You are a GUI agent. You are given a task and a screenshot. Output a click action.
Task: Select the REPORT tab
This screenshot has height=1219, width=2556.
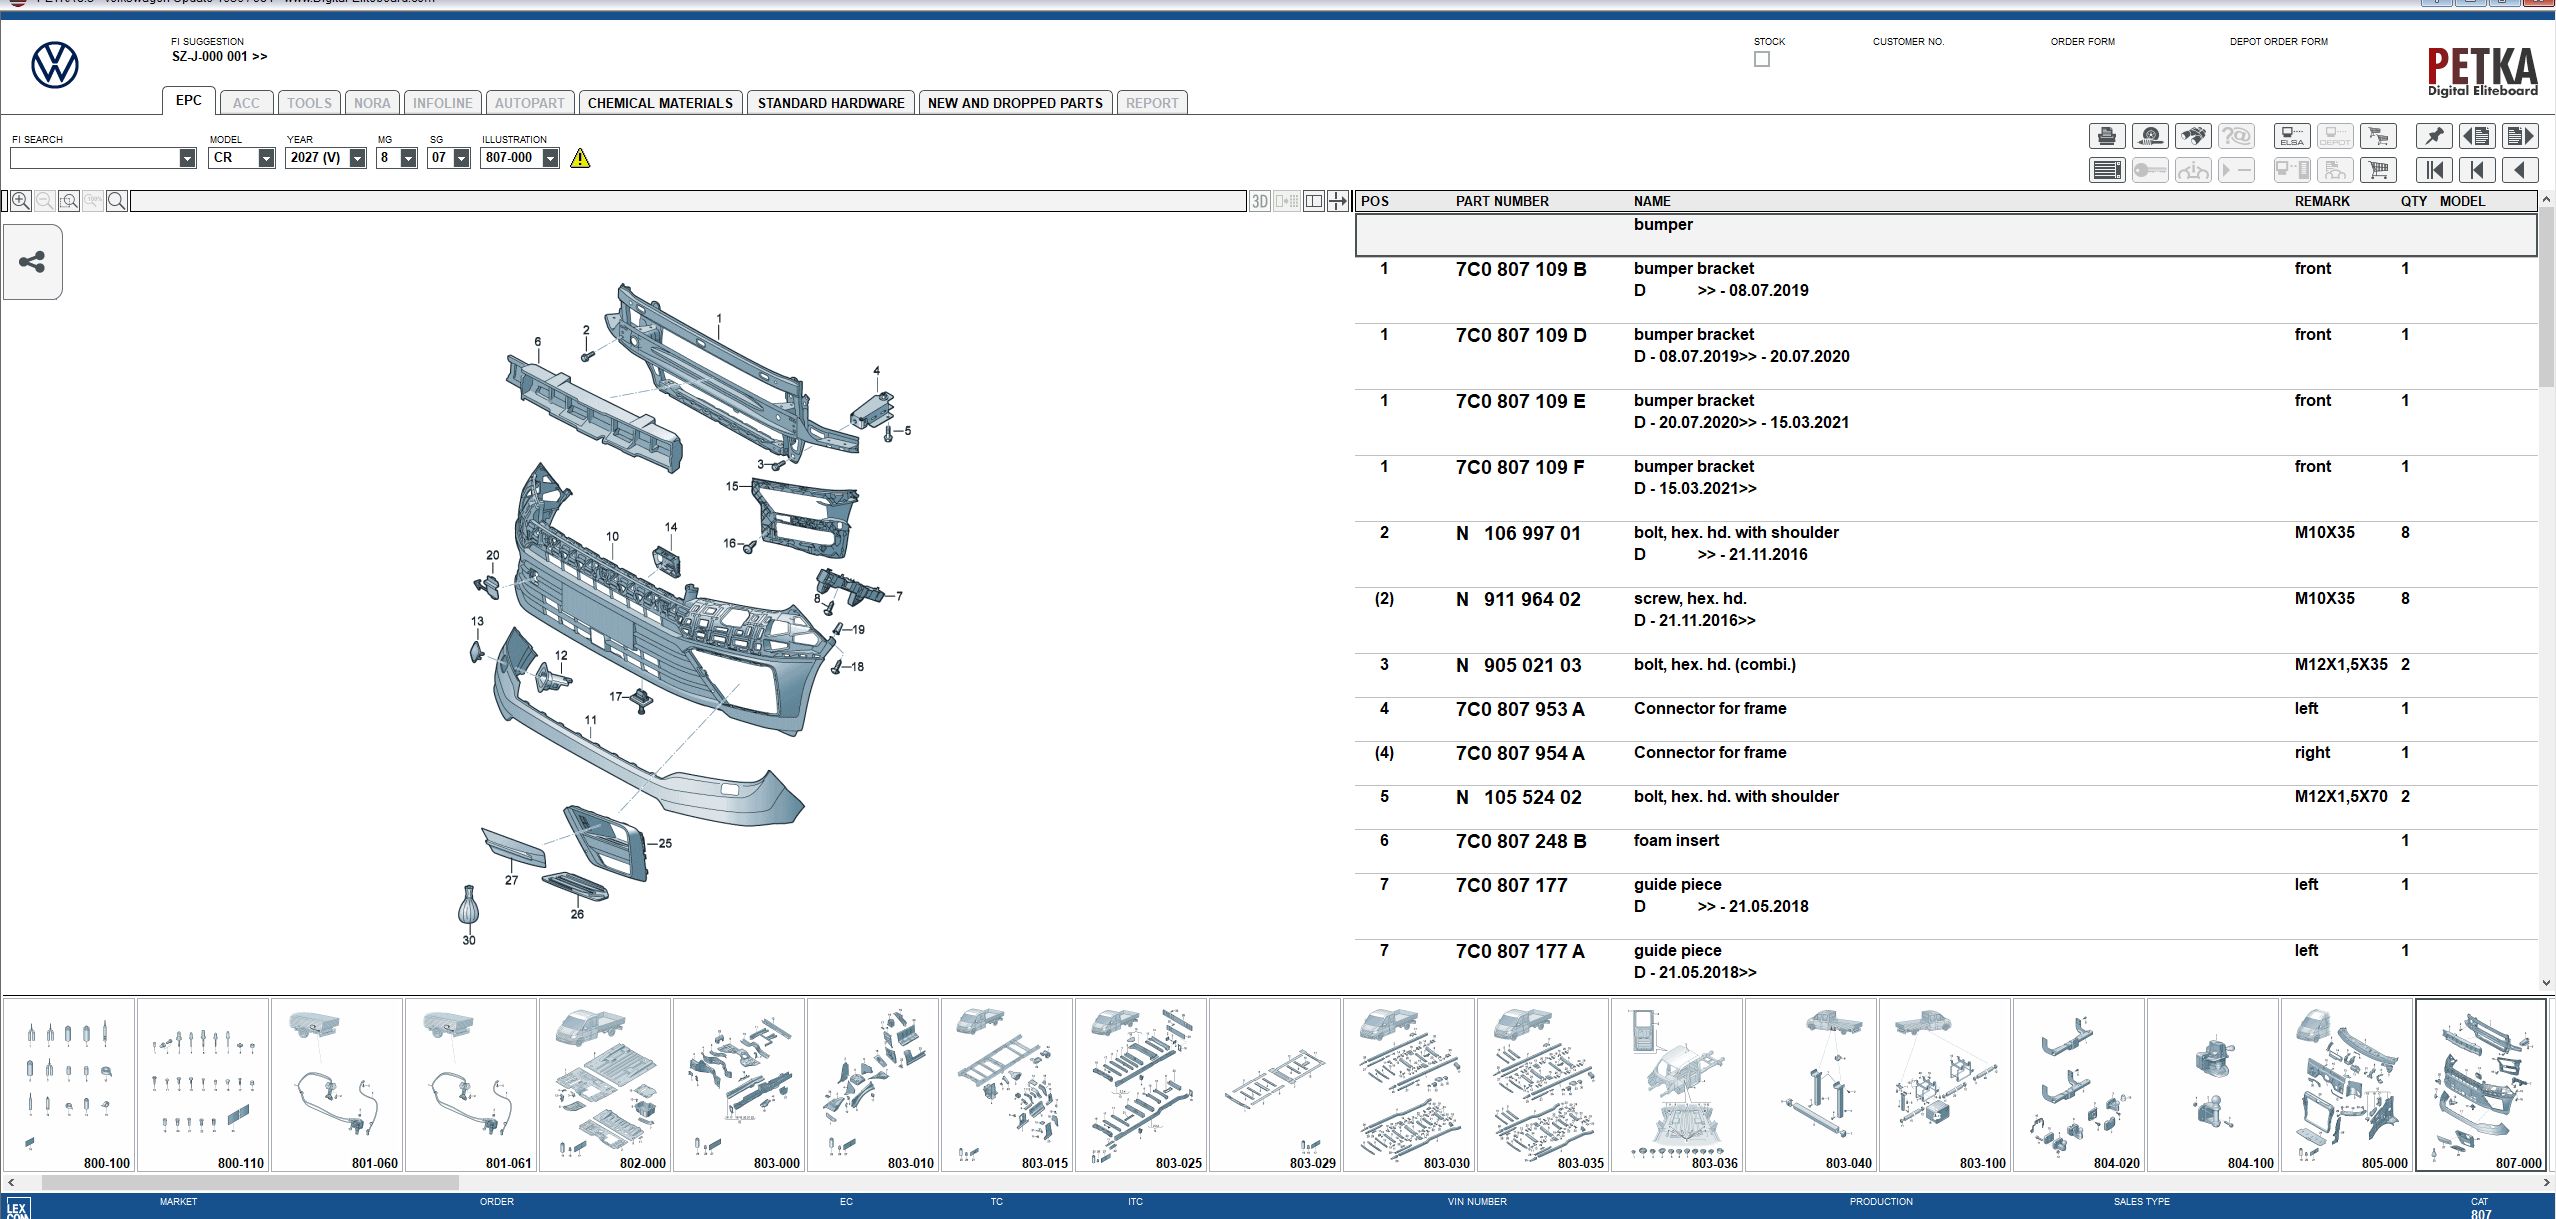[1152, 103]
